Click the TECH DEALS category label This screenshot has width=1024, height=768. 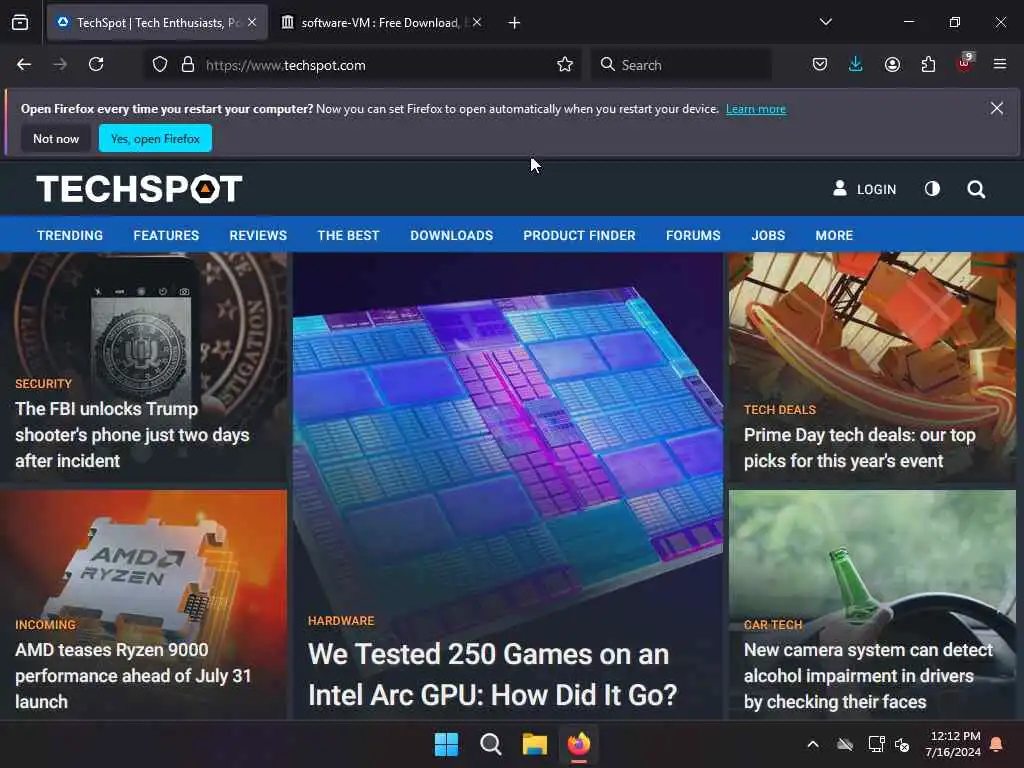point(780,410)
